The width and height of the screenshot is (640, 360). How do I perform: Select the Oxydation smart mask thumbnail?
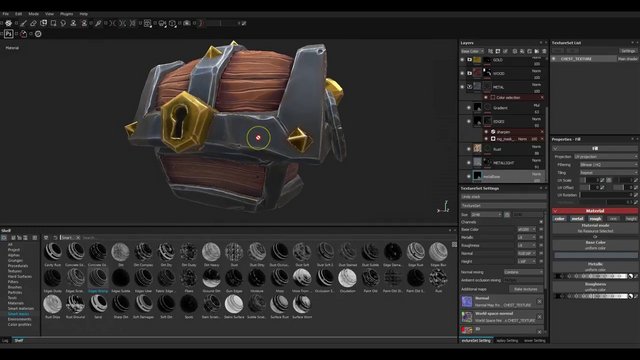point(347,279)
